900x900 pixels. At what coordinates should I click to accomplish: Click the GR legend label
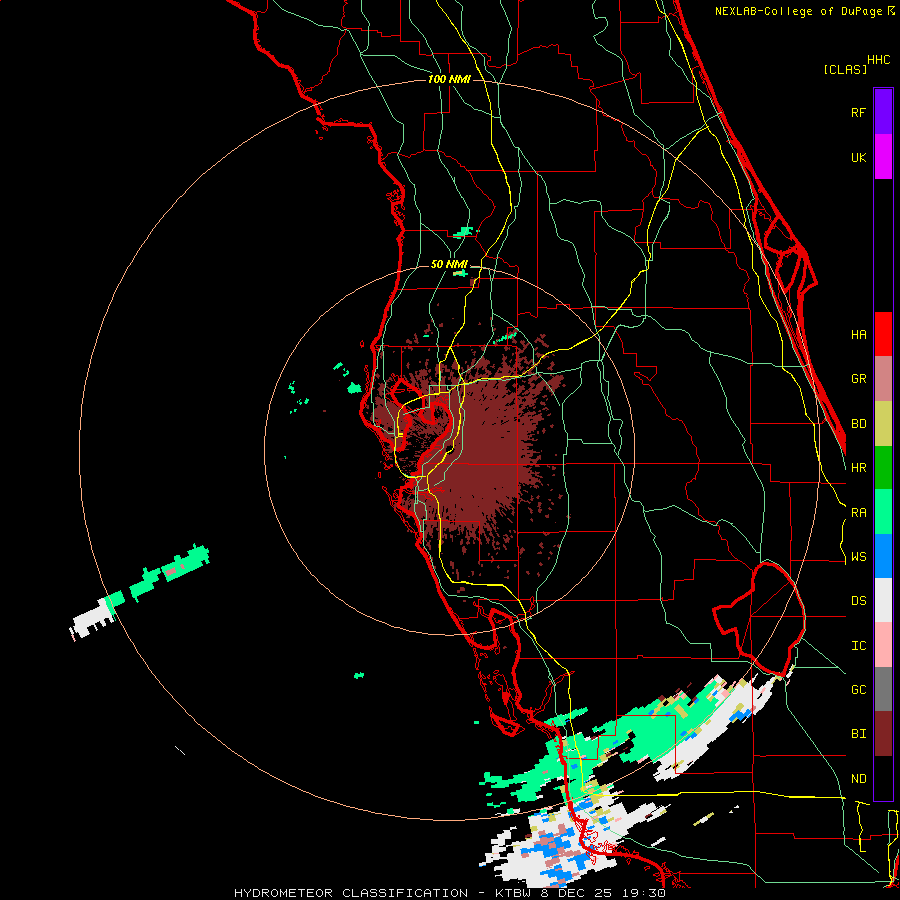coord(859,378)
